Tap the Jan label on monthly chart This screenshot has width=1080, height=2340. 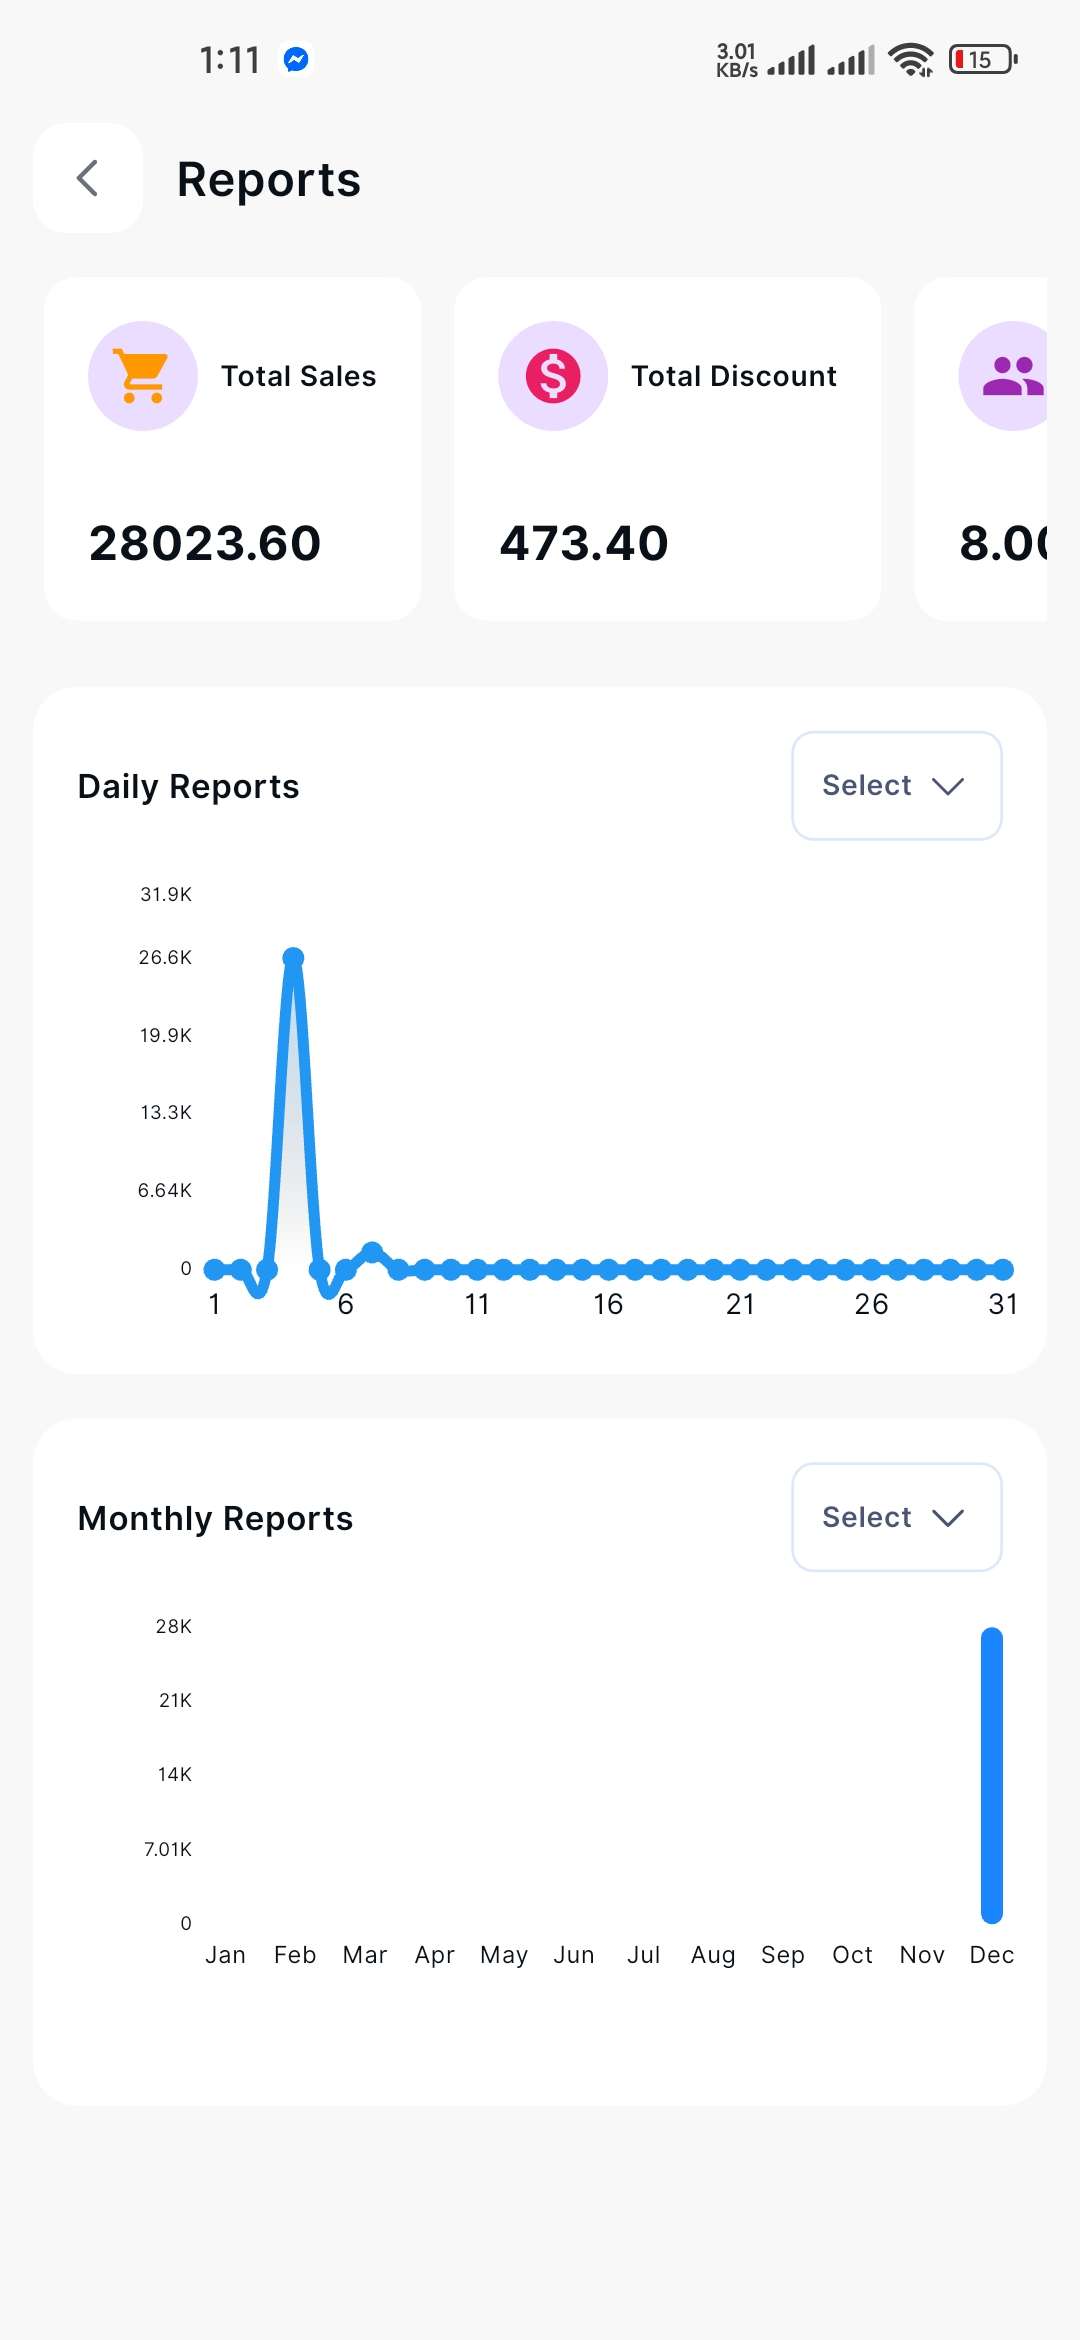pos(225,1955)
